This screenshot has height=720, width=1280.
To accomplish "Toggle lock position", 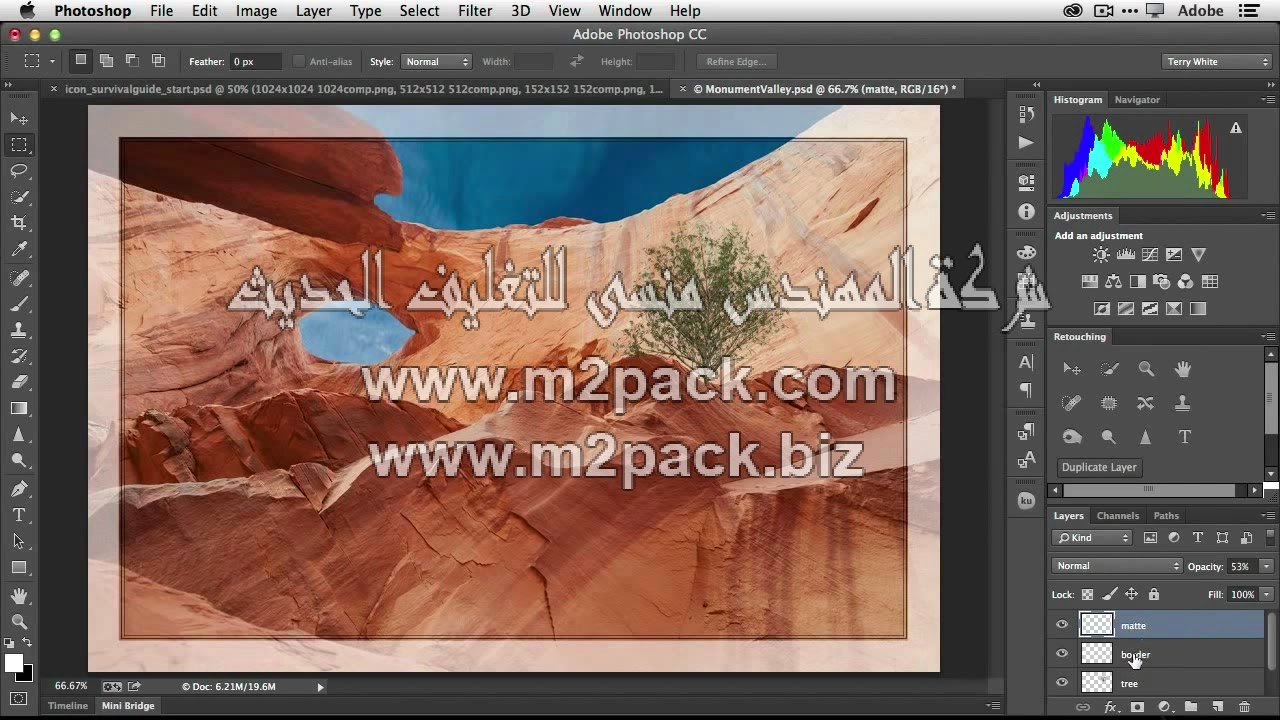I will (1131, 594).
